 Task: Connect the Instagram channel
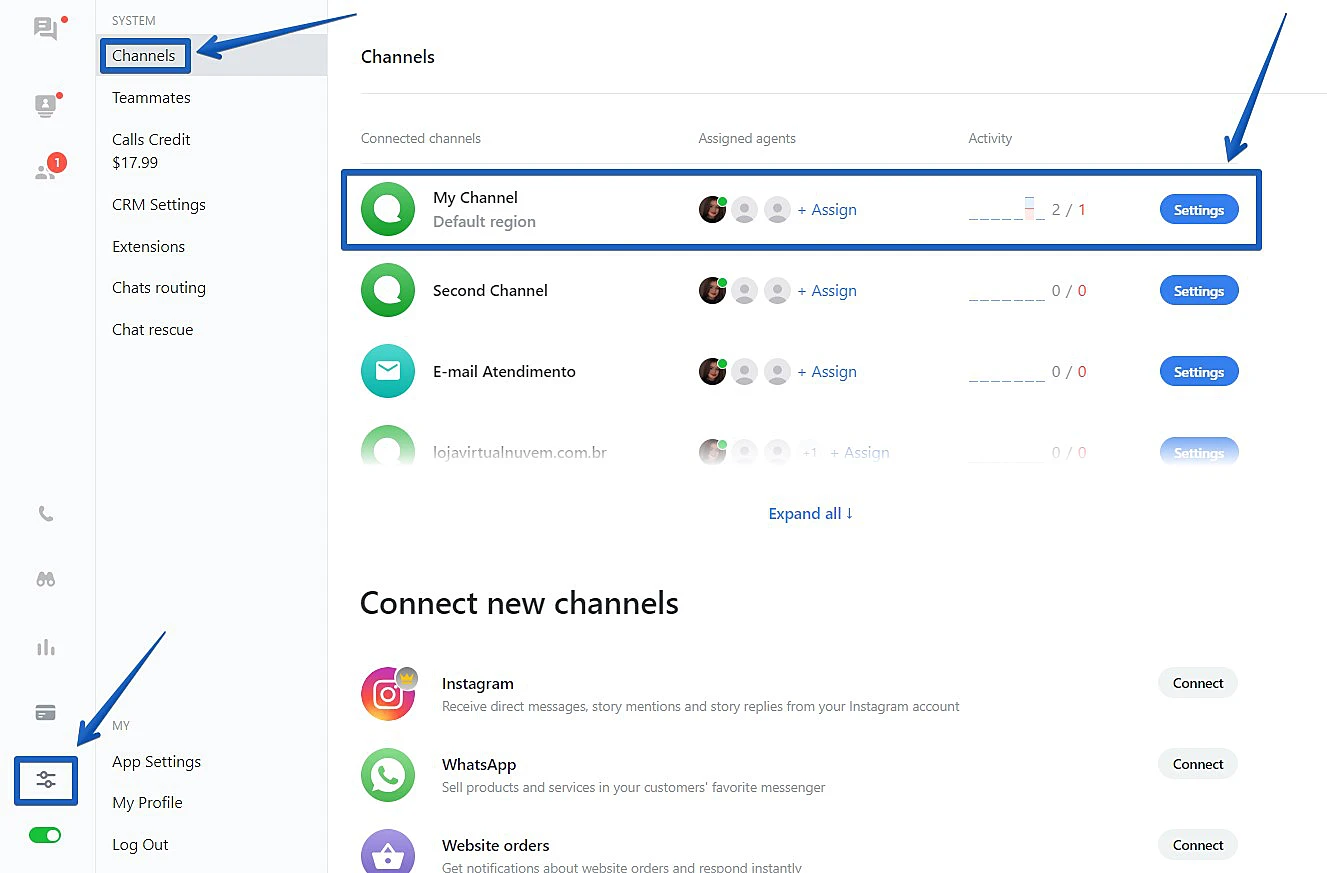point(1198,684)
